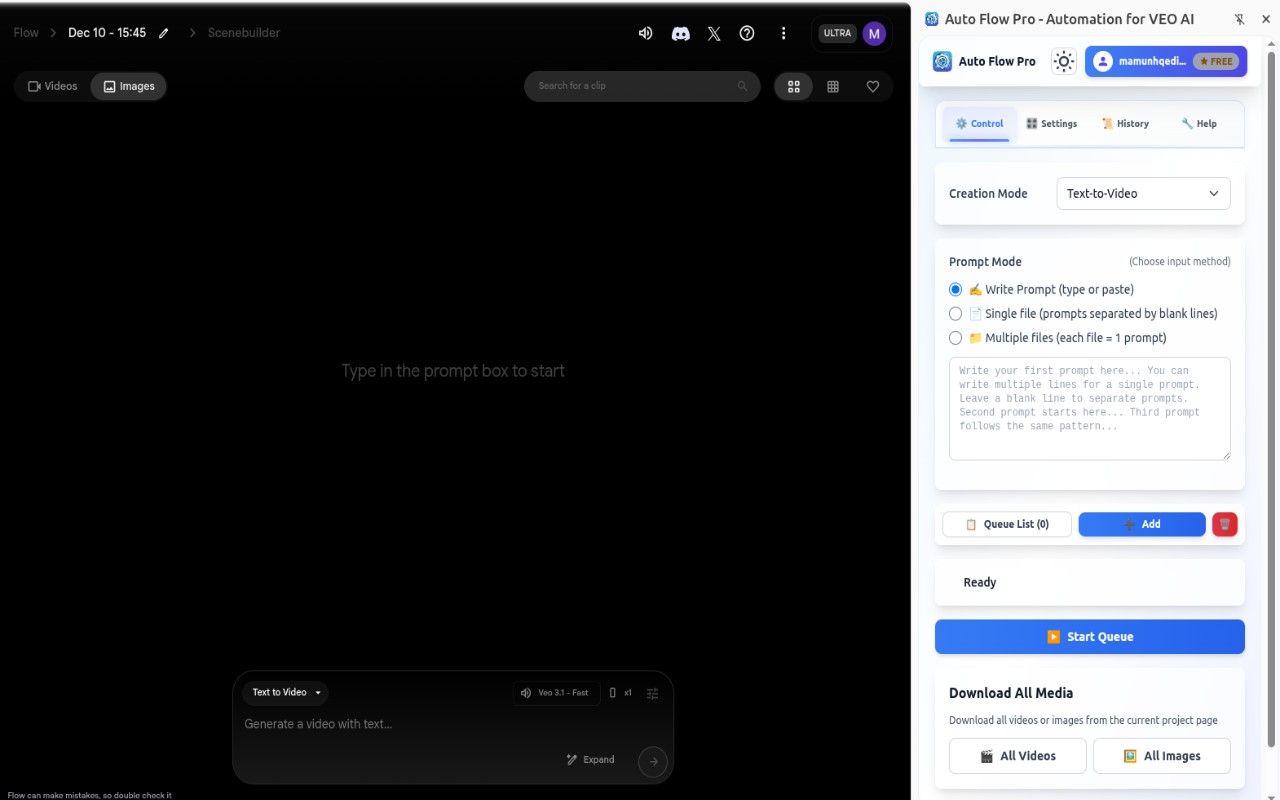Select Multiple files prompt option
The height and width of the screenshot is (800, 1280).
click(955, 337)
